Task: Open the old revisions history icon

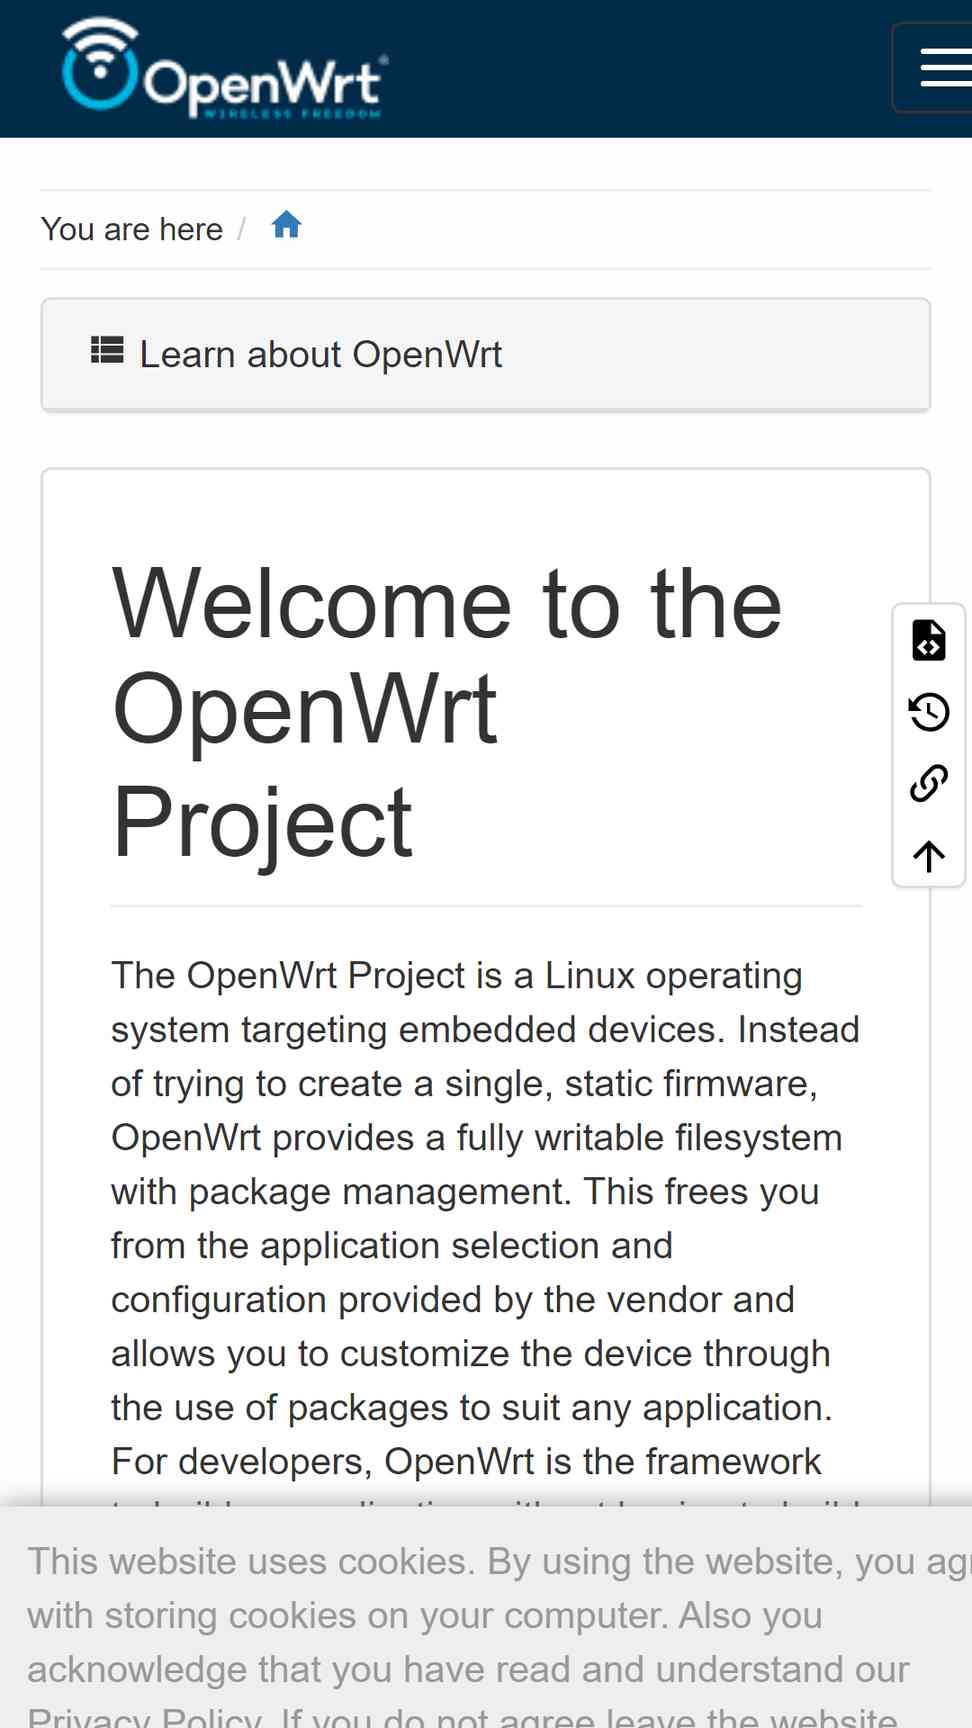Action: tap(929, 712)
